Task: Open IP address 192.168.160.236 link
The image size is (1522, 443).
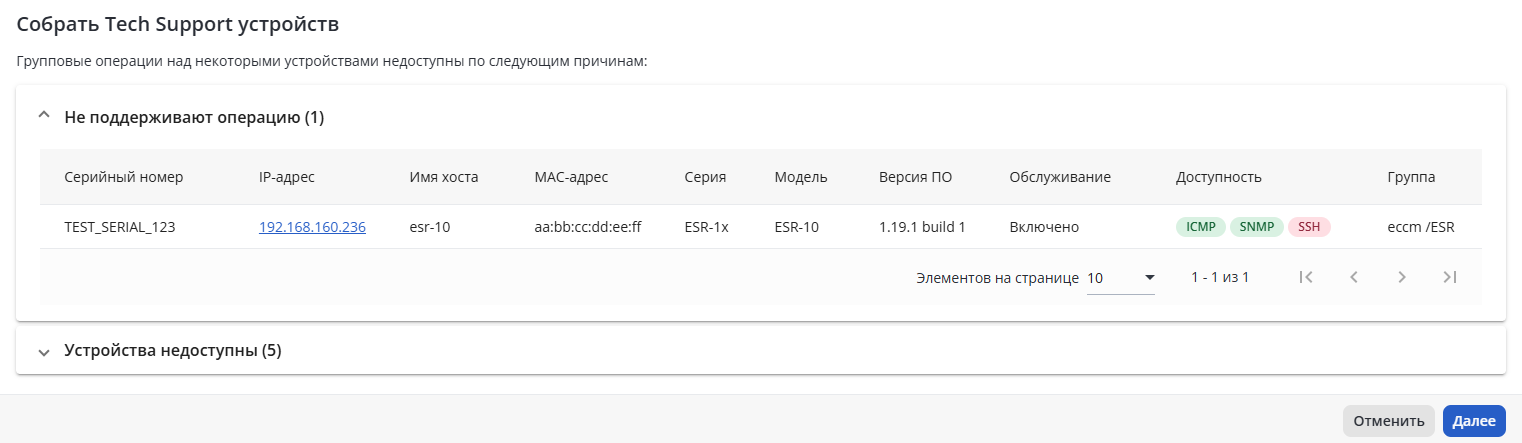Action: point(312,227)
